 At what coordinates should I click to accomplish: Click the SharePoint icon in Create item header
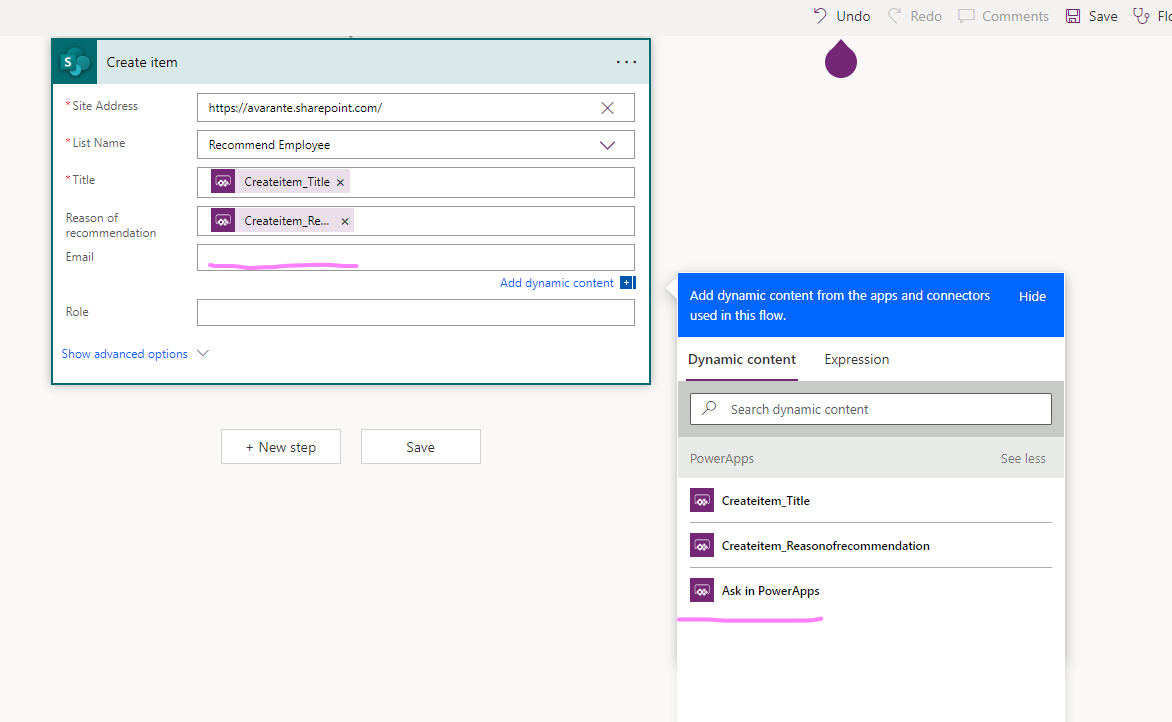pos(75,62)
